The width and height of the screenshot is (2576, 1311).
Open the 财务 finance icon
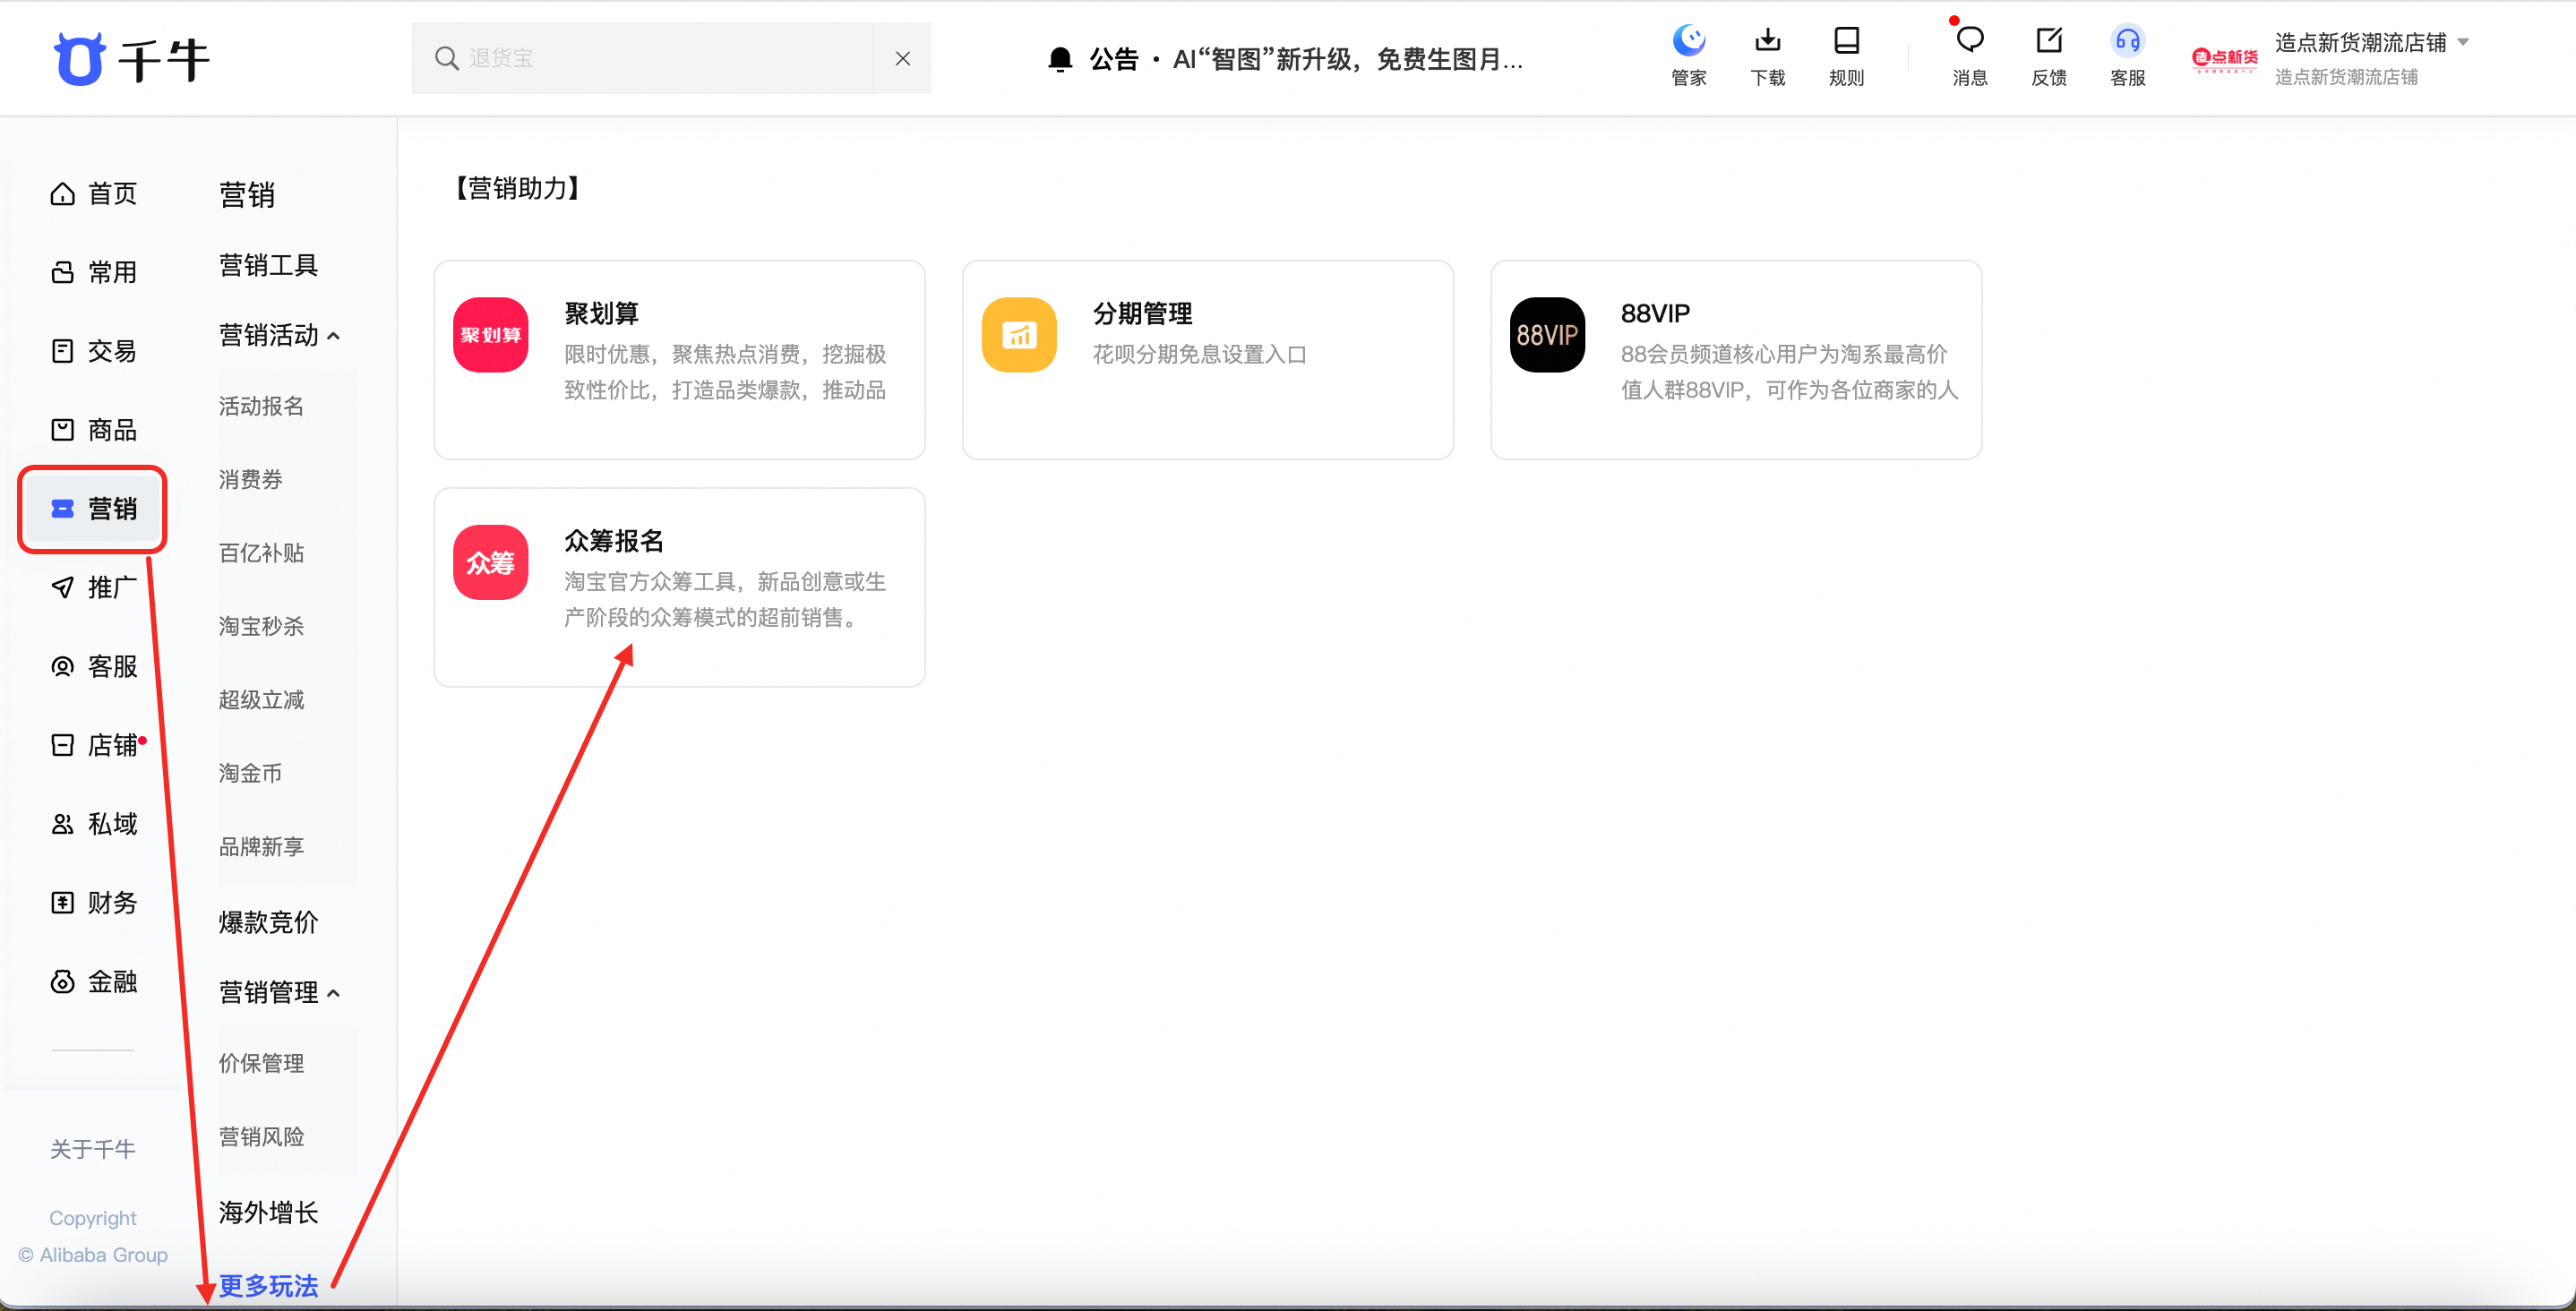[x=62, y=902]
